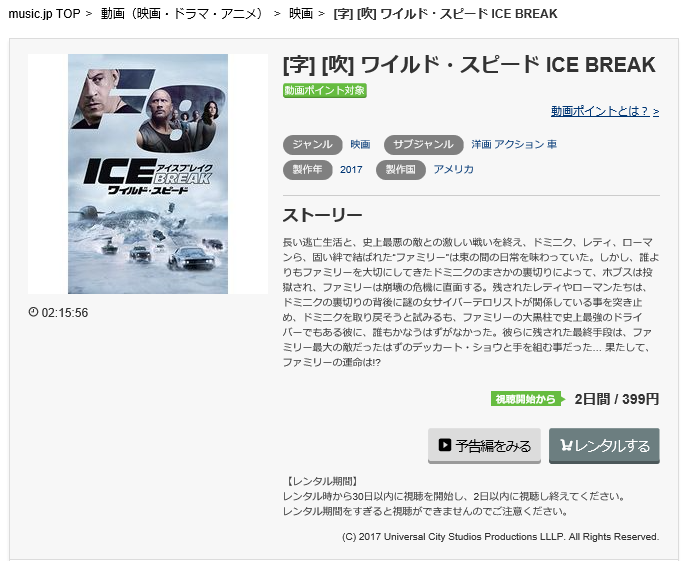Click the play icon on 予告編をみる button

click(444, 445)
